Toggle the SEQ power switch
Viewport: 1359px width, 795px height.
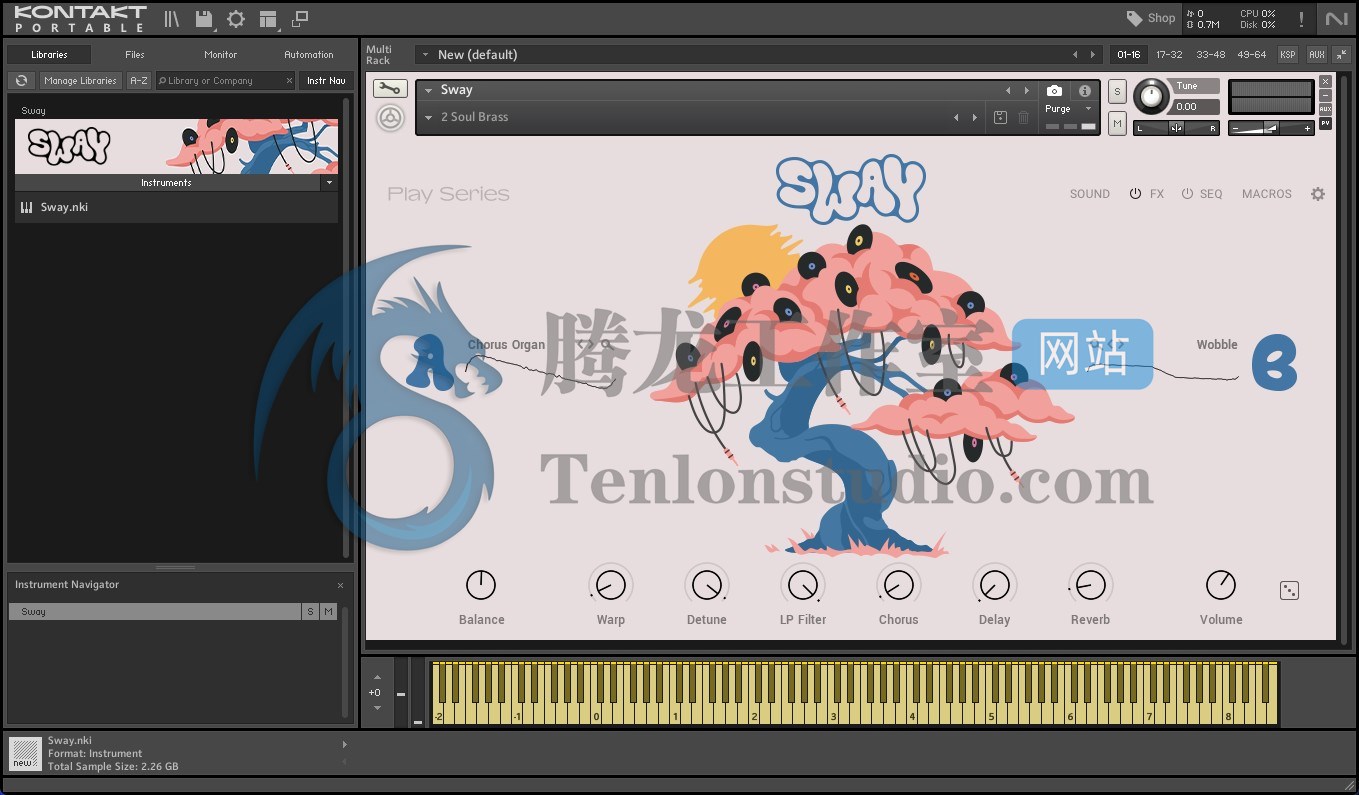point(1187,194)
